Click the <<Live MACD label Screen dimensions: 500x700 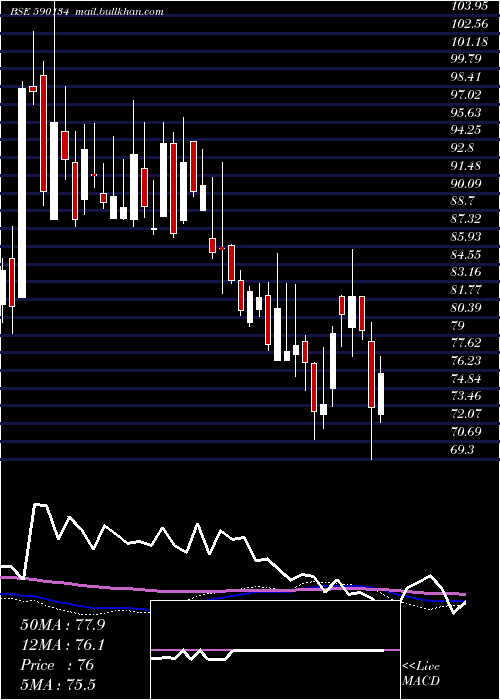421,673
